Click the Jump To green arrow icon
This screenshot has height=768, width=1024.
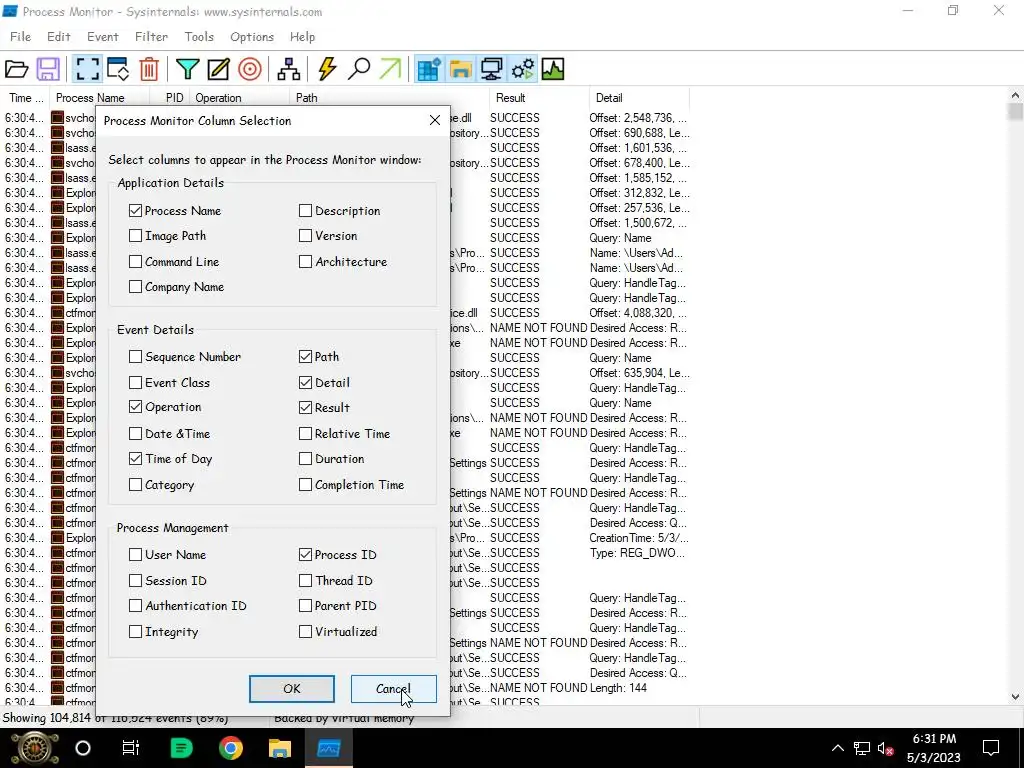390,69
